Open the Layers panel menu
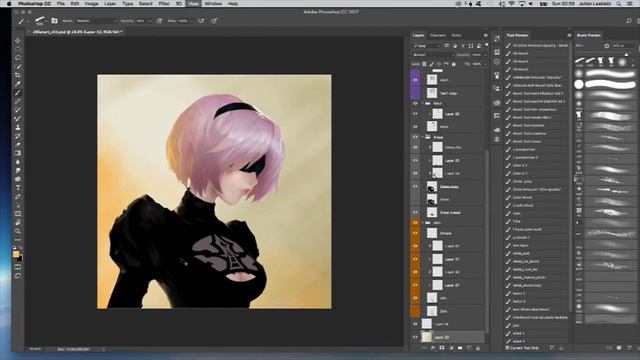Image resolution: width=640 pixels, height=360 pixels. pyautogui.click(x=485, y=36)
